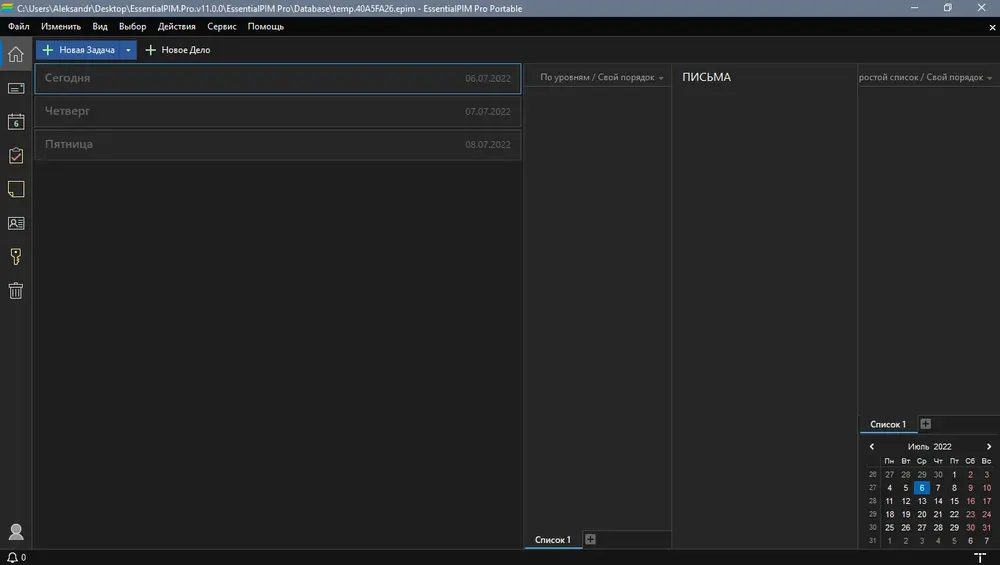
Task: Click date 06.07.2022 in Сегодня row
Action: [x=488, y=78]
